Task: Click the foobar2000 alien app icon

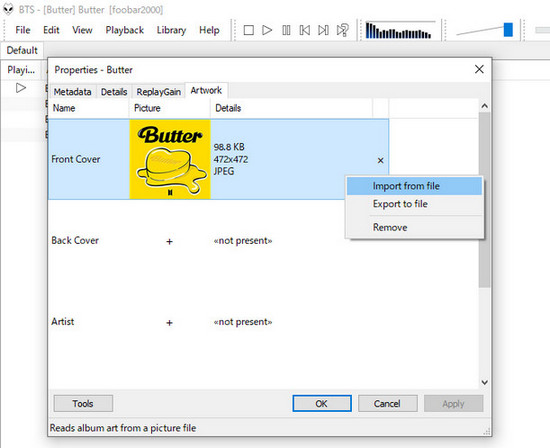Action: (x=8, y=9)
